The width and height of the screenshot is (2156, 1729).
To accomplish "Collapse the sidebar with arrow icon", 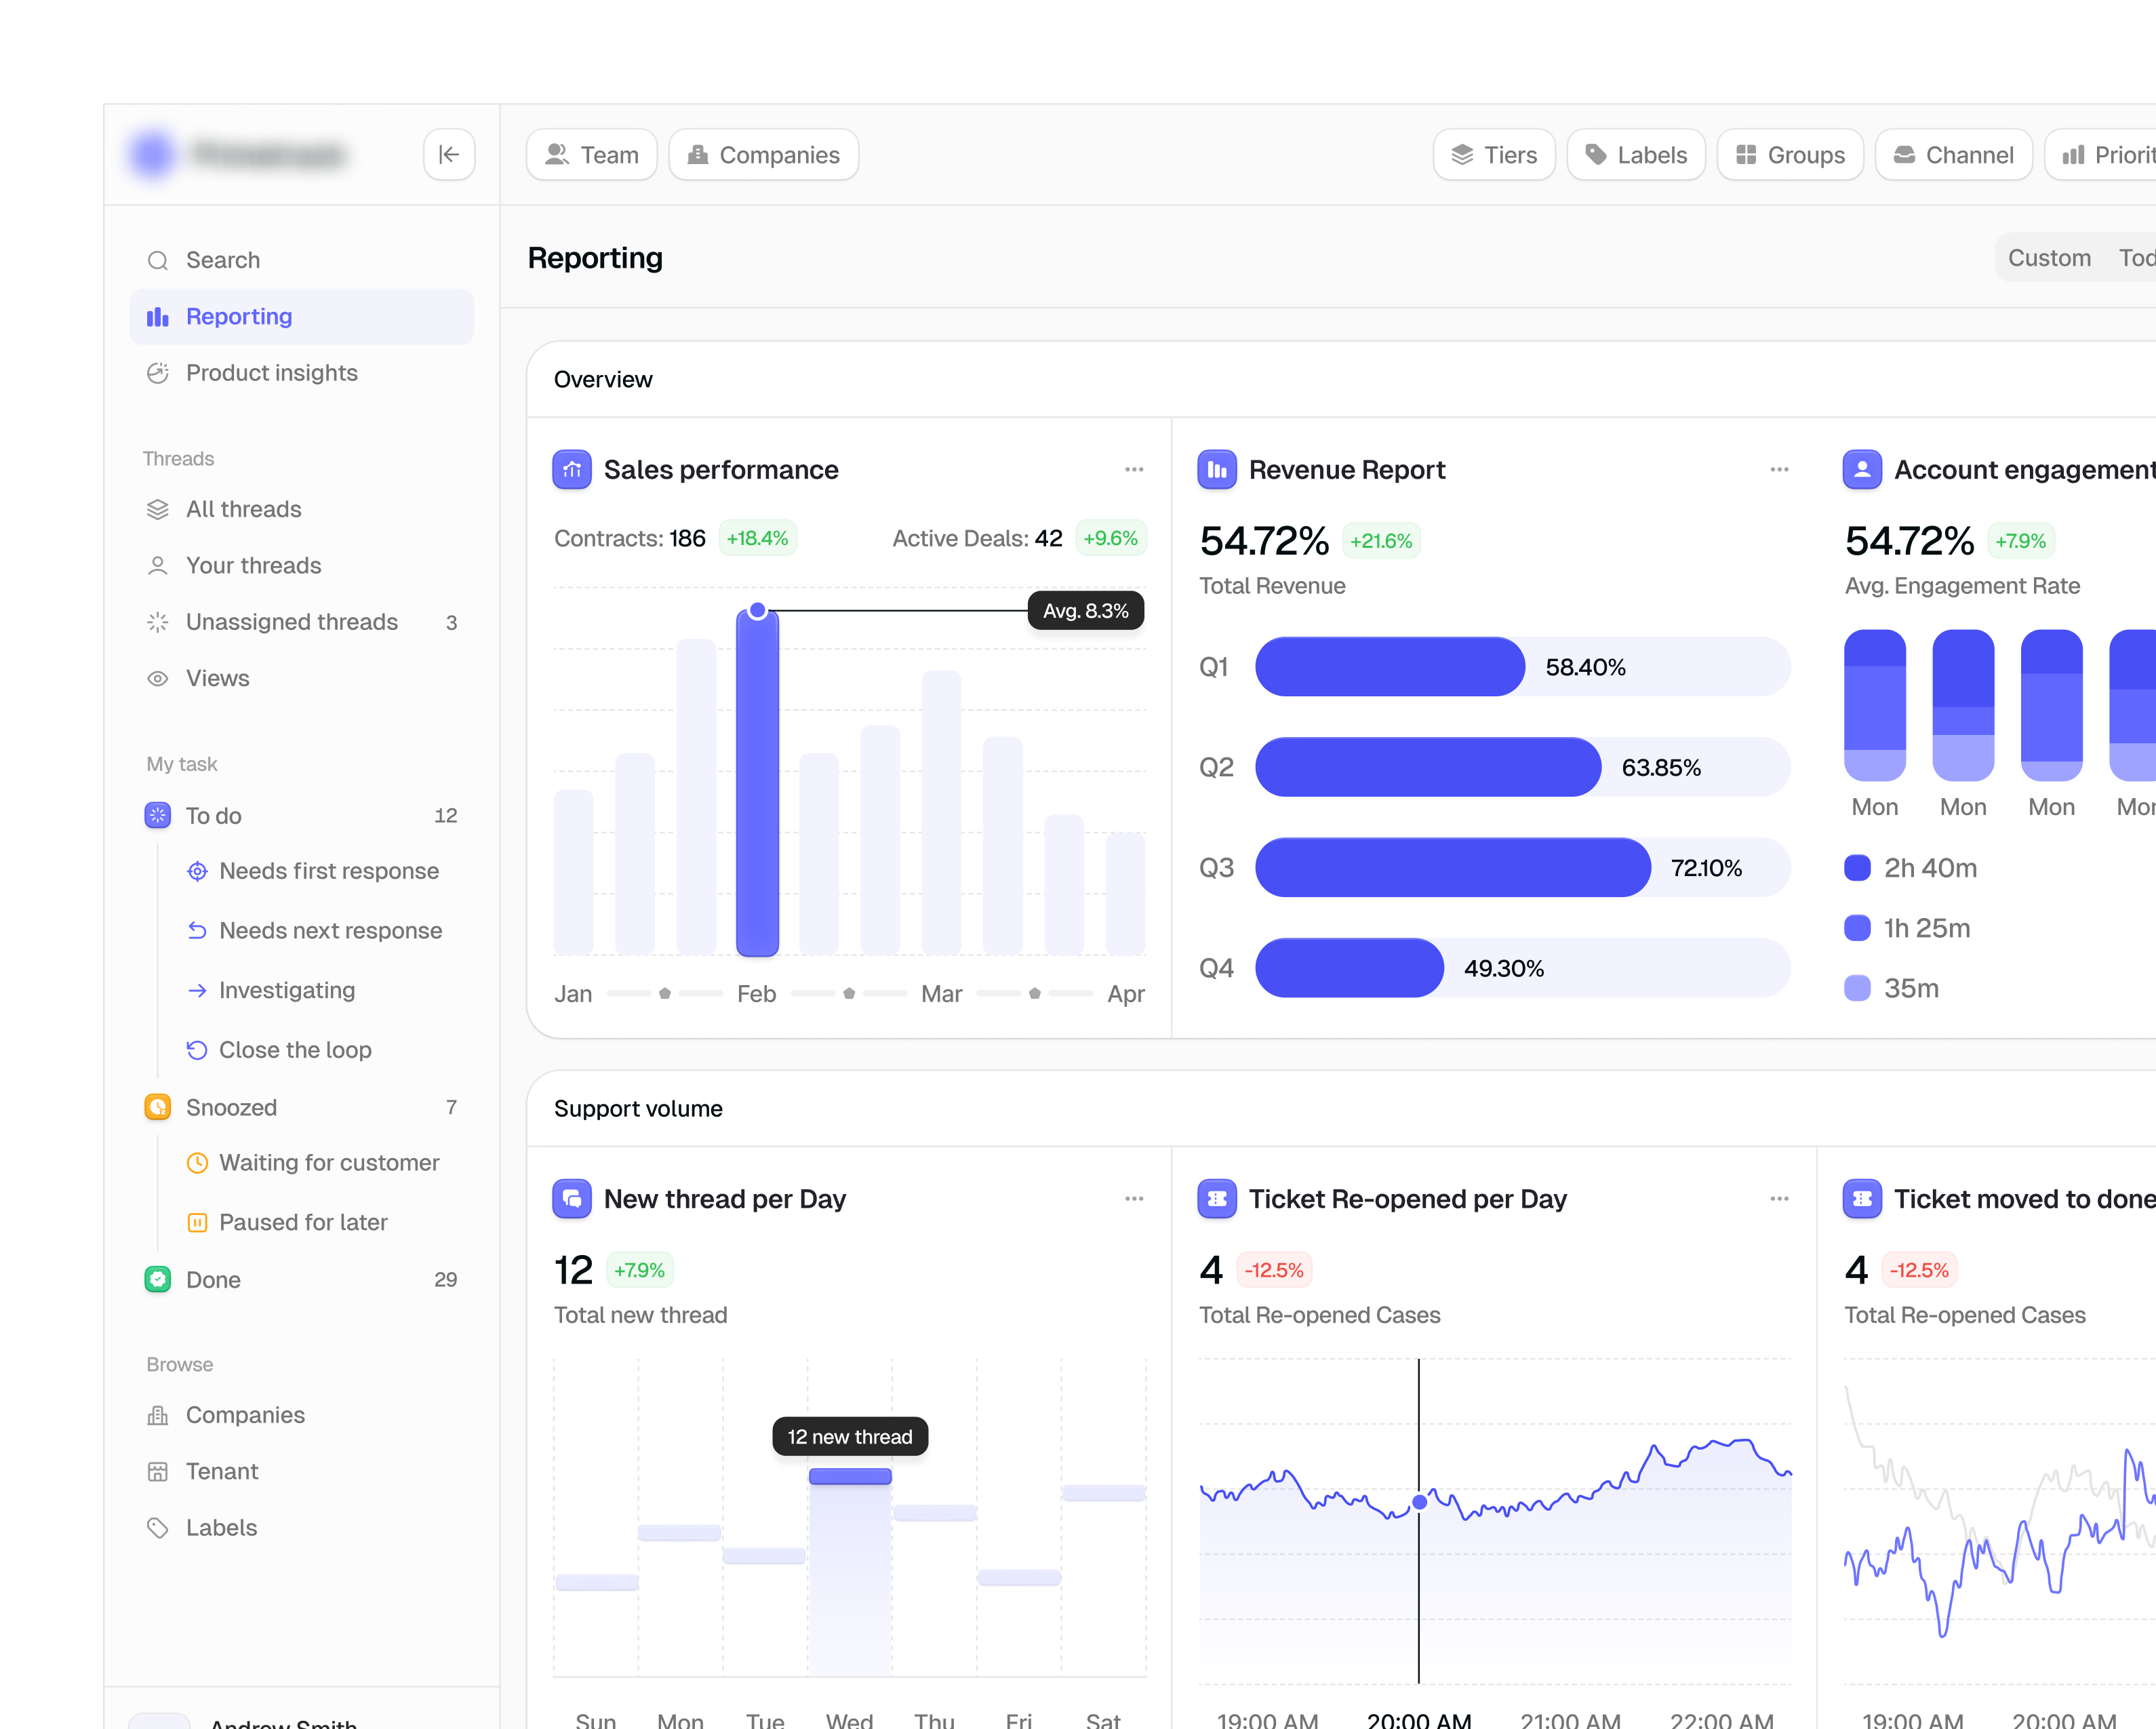I will [x=449, y=154].
